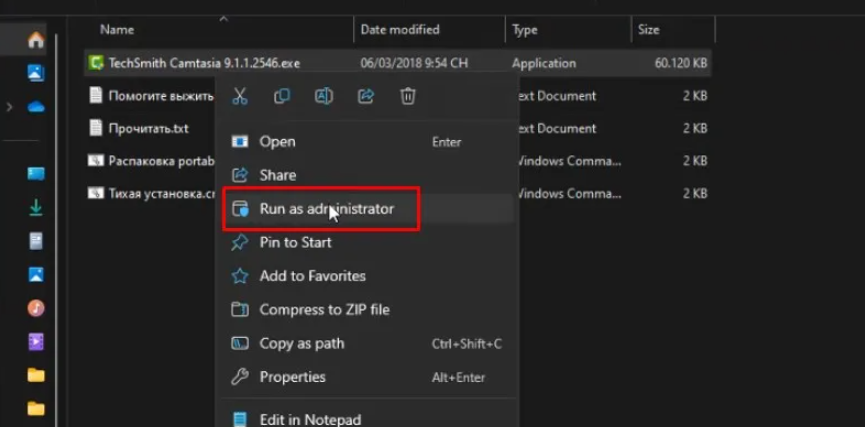
Task: Open Properties from the context menu
Action: point(292,377)
